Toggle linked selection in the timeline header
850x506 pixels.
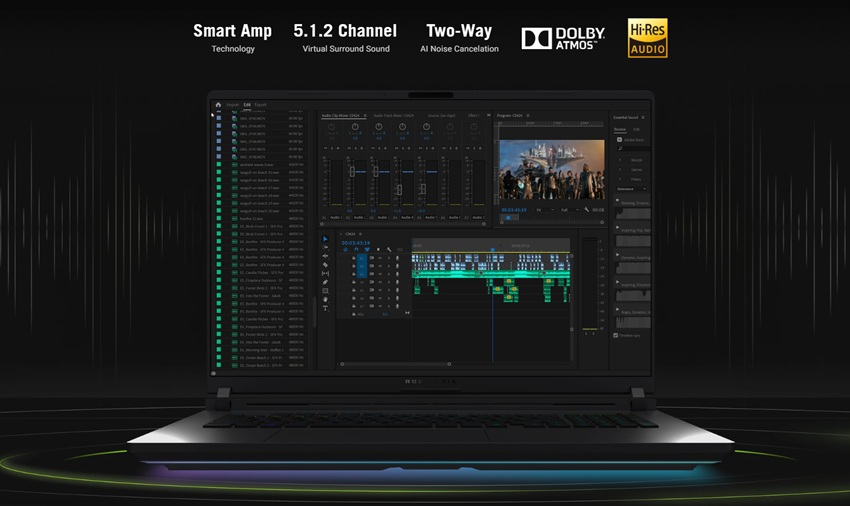click(367, 249)
